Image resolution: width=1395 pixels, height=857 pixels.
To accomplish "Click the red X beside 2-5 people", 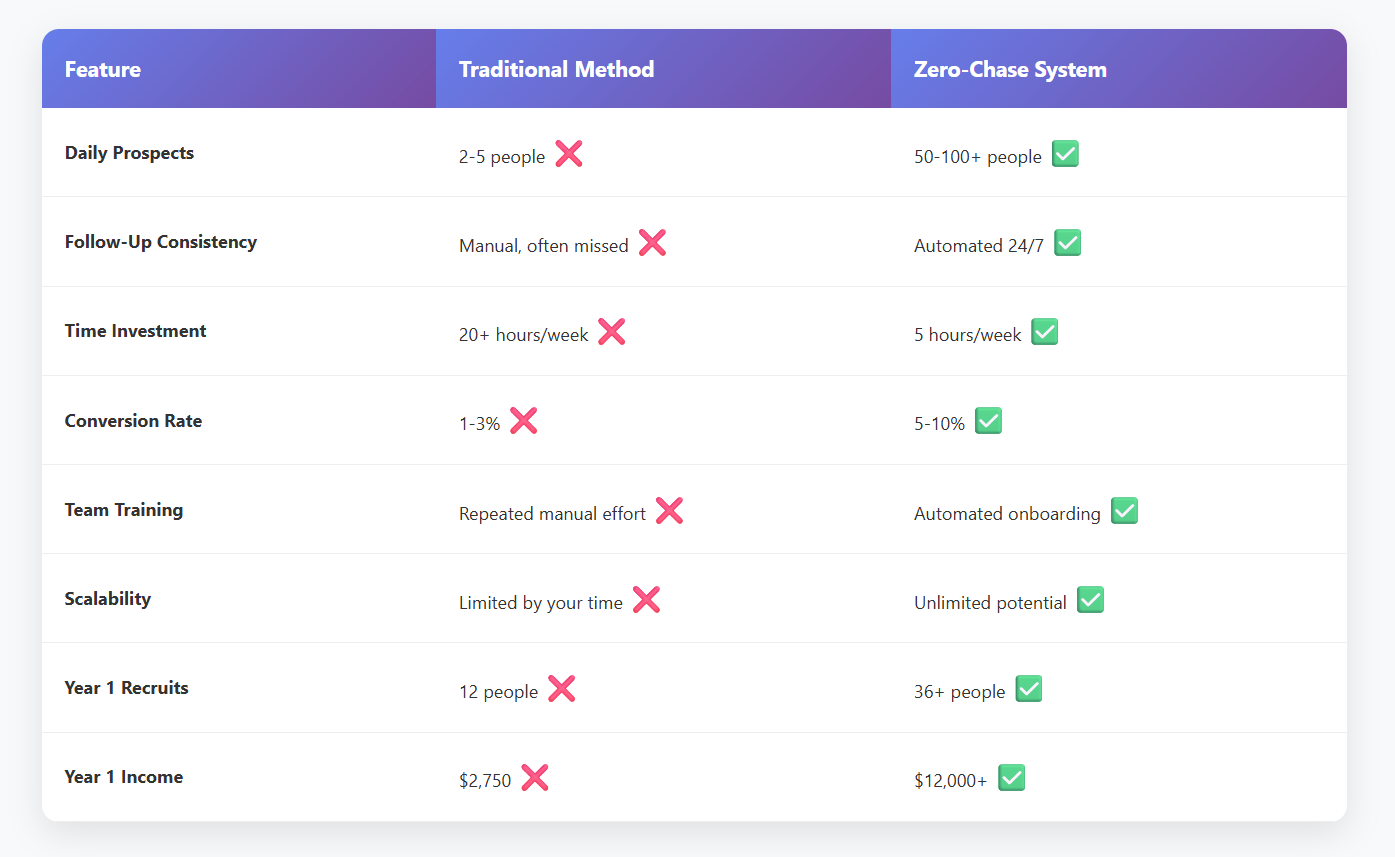I will click(x=569, y=154).
